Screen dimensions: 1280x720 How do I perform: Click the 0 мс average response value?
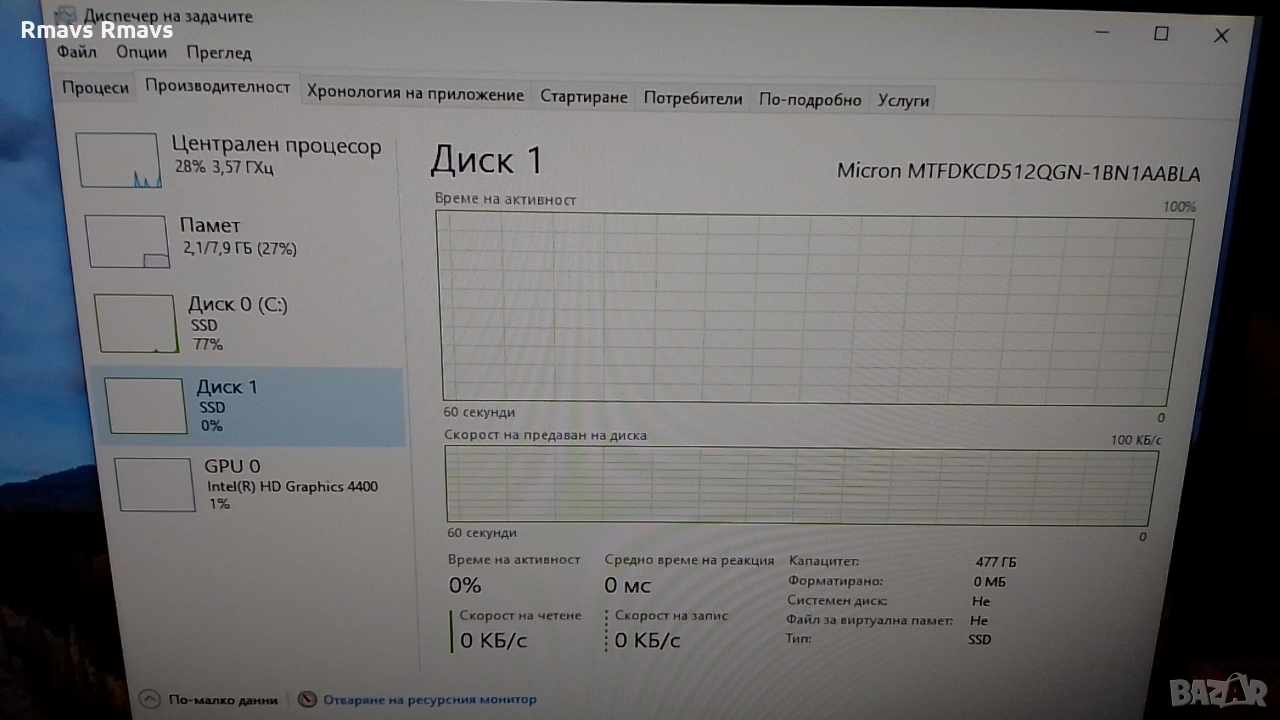click(628, 586)
